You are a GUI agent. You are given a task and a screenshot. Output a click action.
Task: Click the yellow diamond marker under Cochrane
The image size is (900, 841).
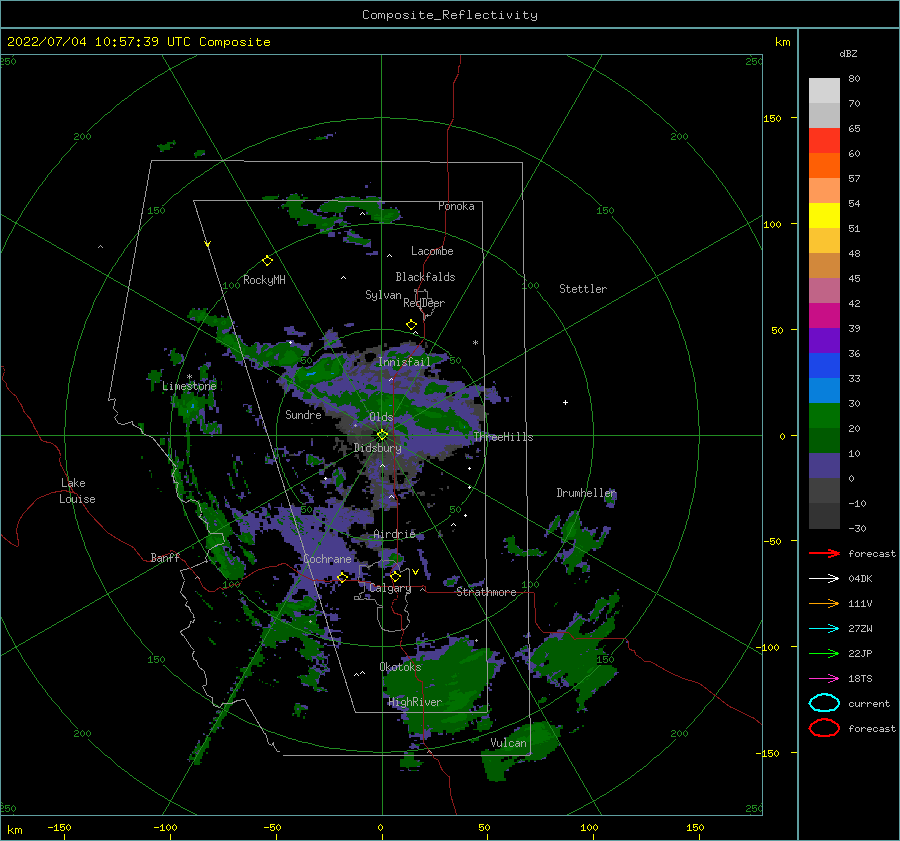[x=342, y=577]
